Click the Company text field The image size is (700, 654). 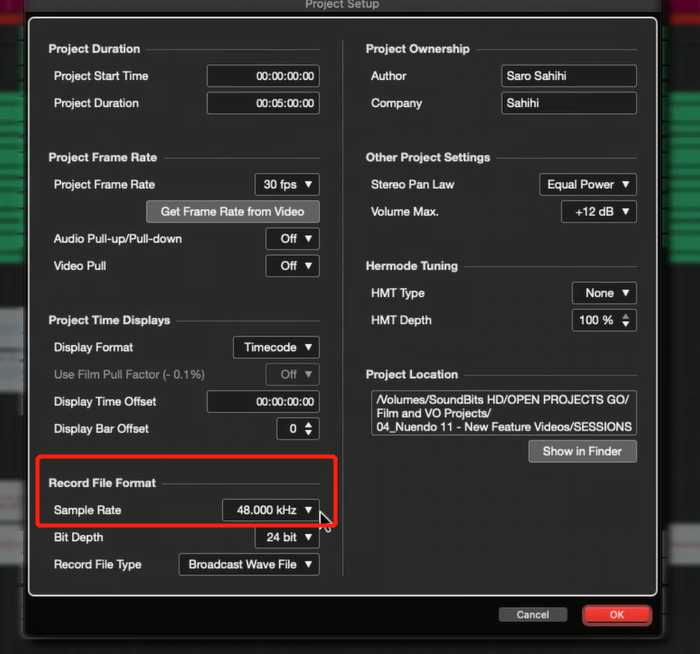point(569,103)
